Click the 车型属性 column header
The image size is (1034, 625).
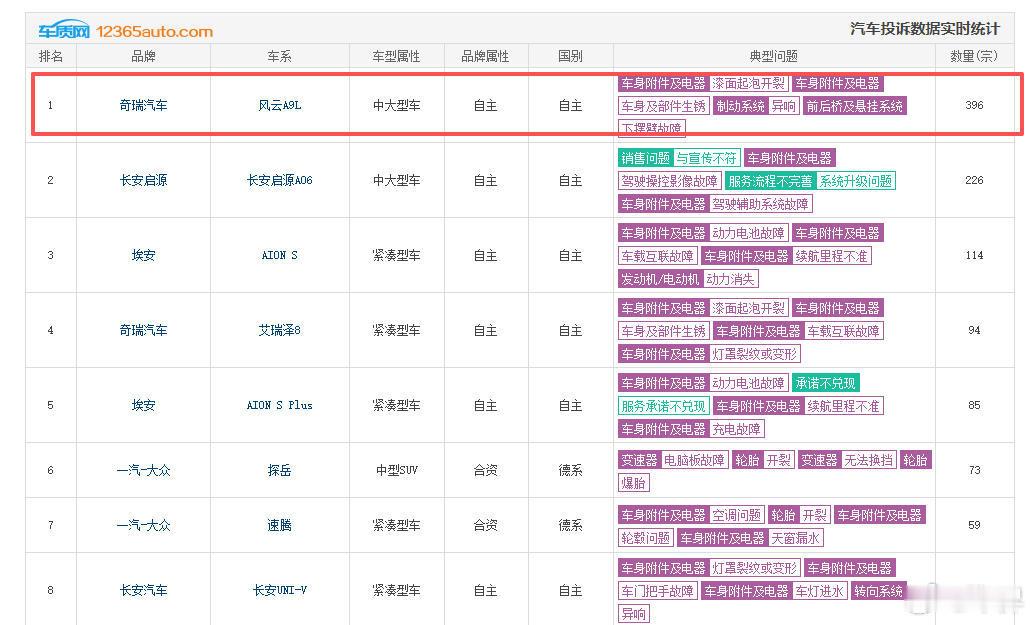pyautogui.click(x=396, y=56)
